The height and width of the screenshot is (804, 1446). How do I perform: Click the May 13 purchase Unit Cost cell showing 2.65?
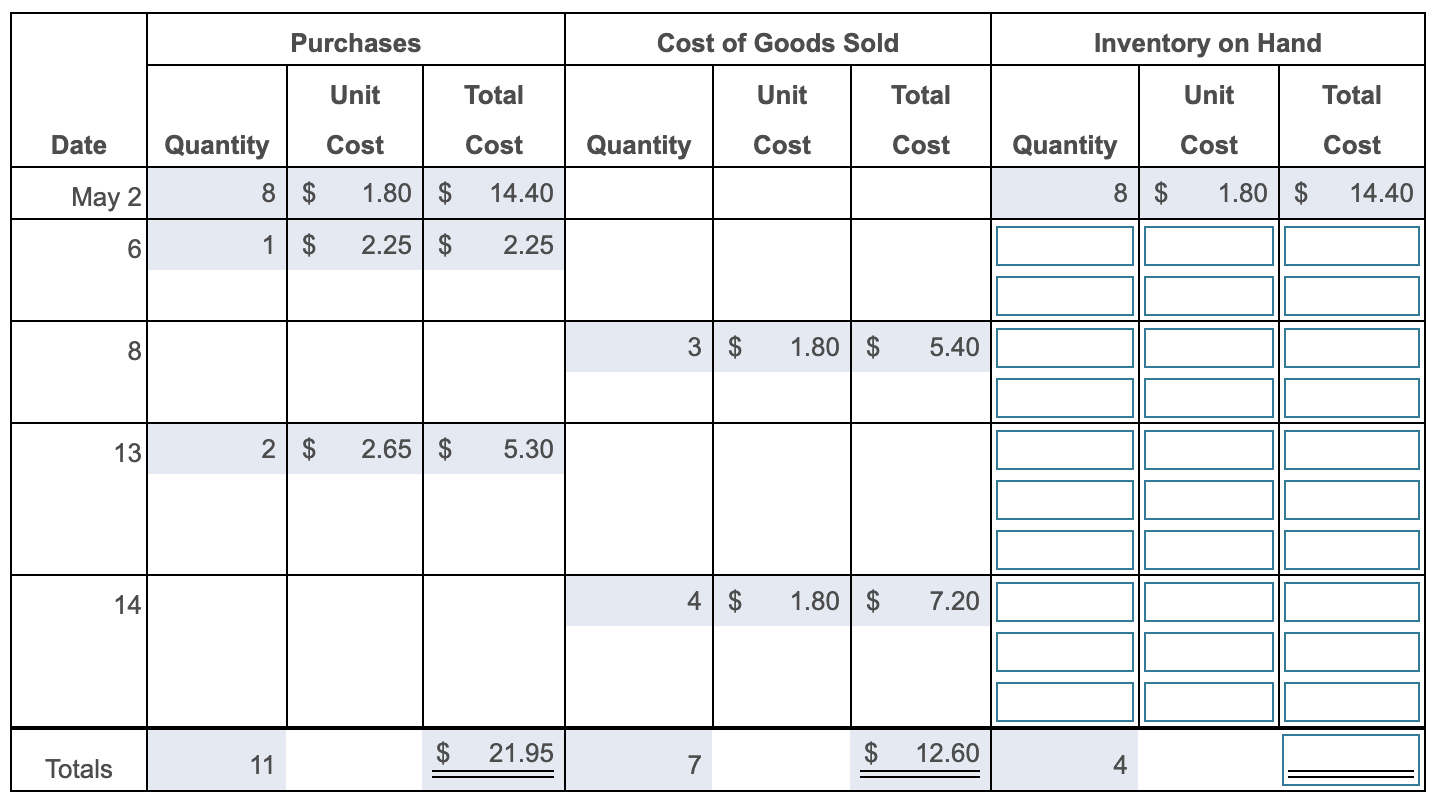355,449
